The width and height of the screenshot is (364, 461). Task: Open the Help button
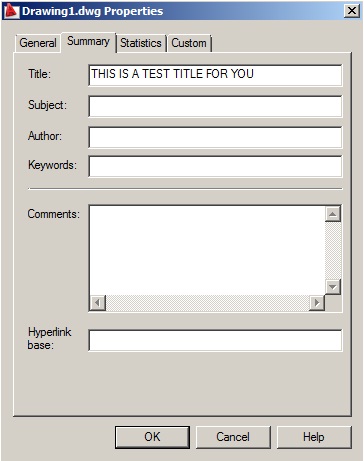point(314,437)
